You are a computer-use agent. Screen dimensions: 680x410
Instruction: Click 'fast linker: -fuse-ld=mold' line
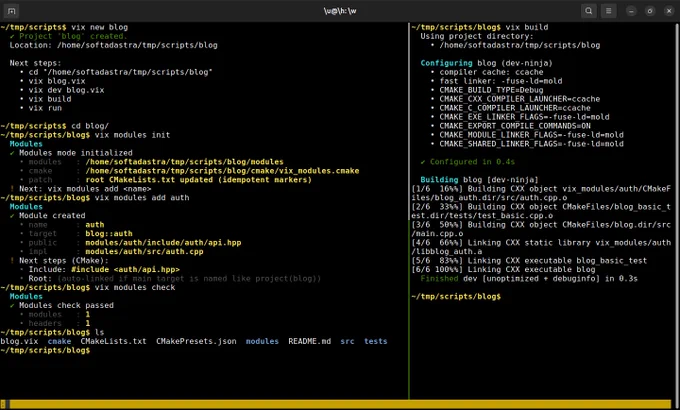[x=501, y=81]
